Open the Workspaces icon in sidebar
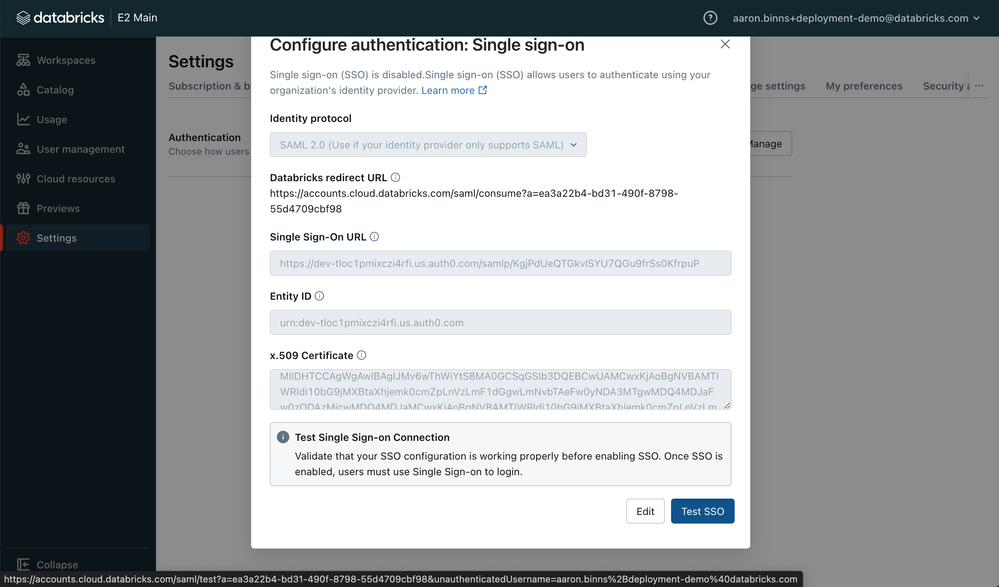Image resolution: width=999 pixels, height=587 pixels. click(x=23, y=60)
